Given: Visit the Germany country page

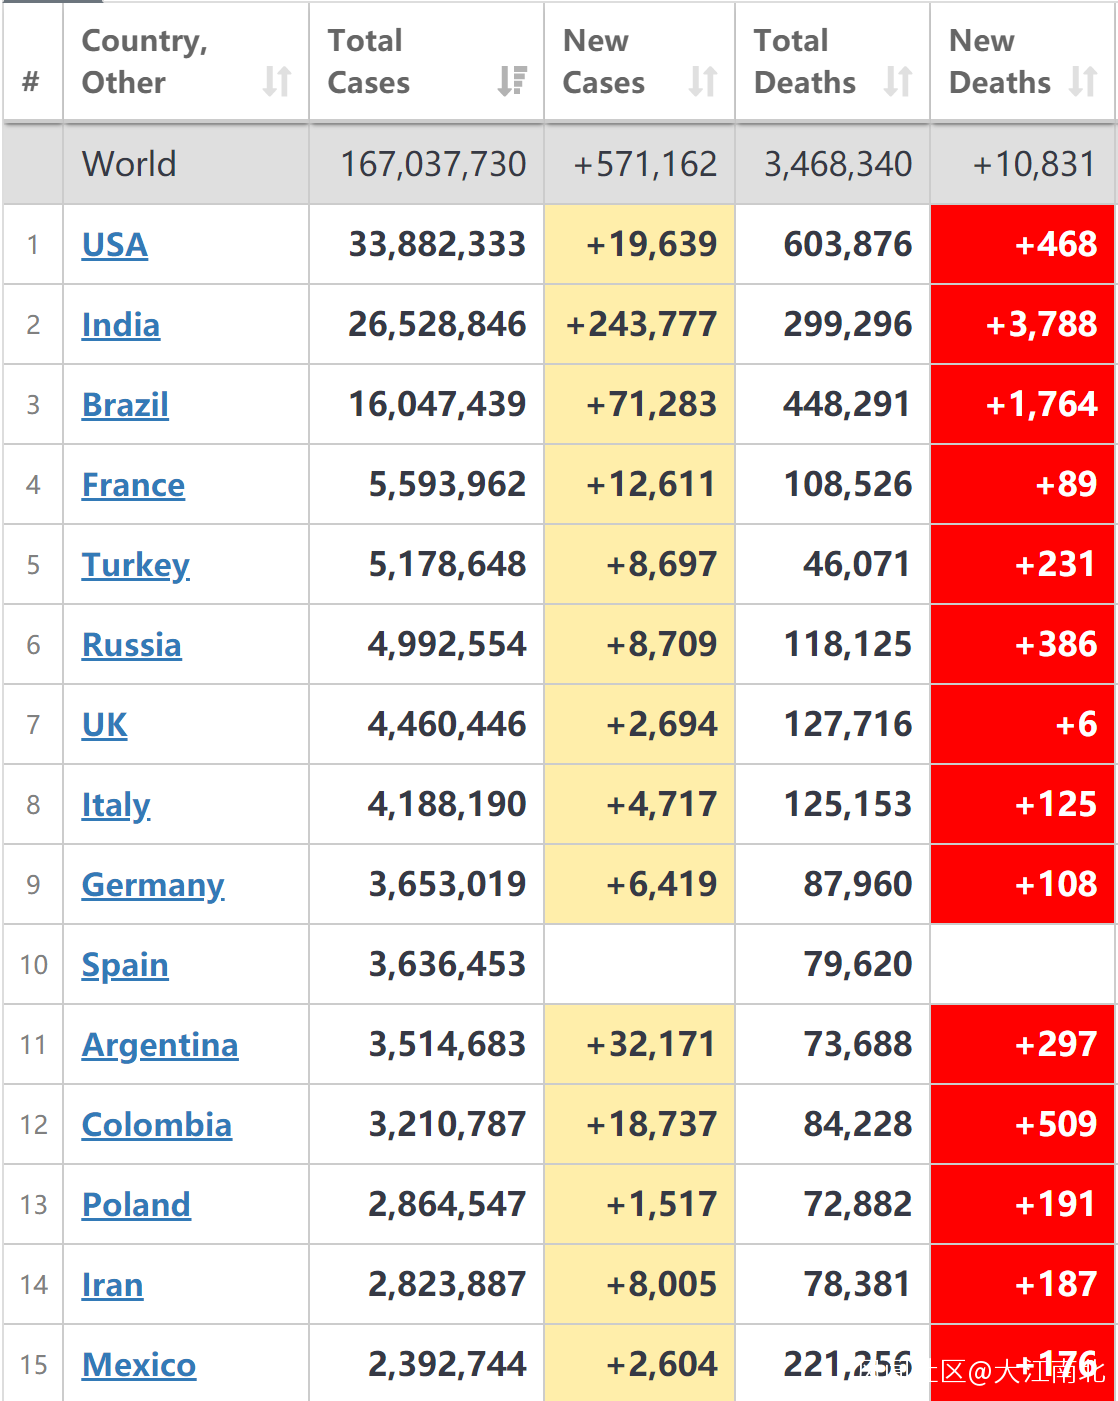Looking at the screenshot, I should (153, 885).
